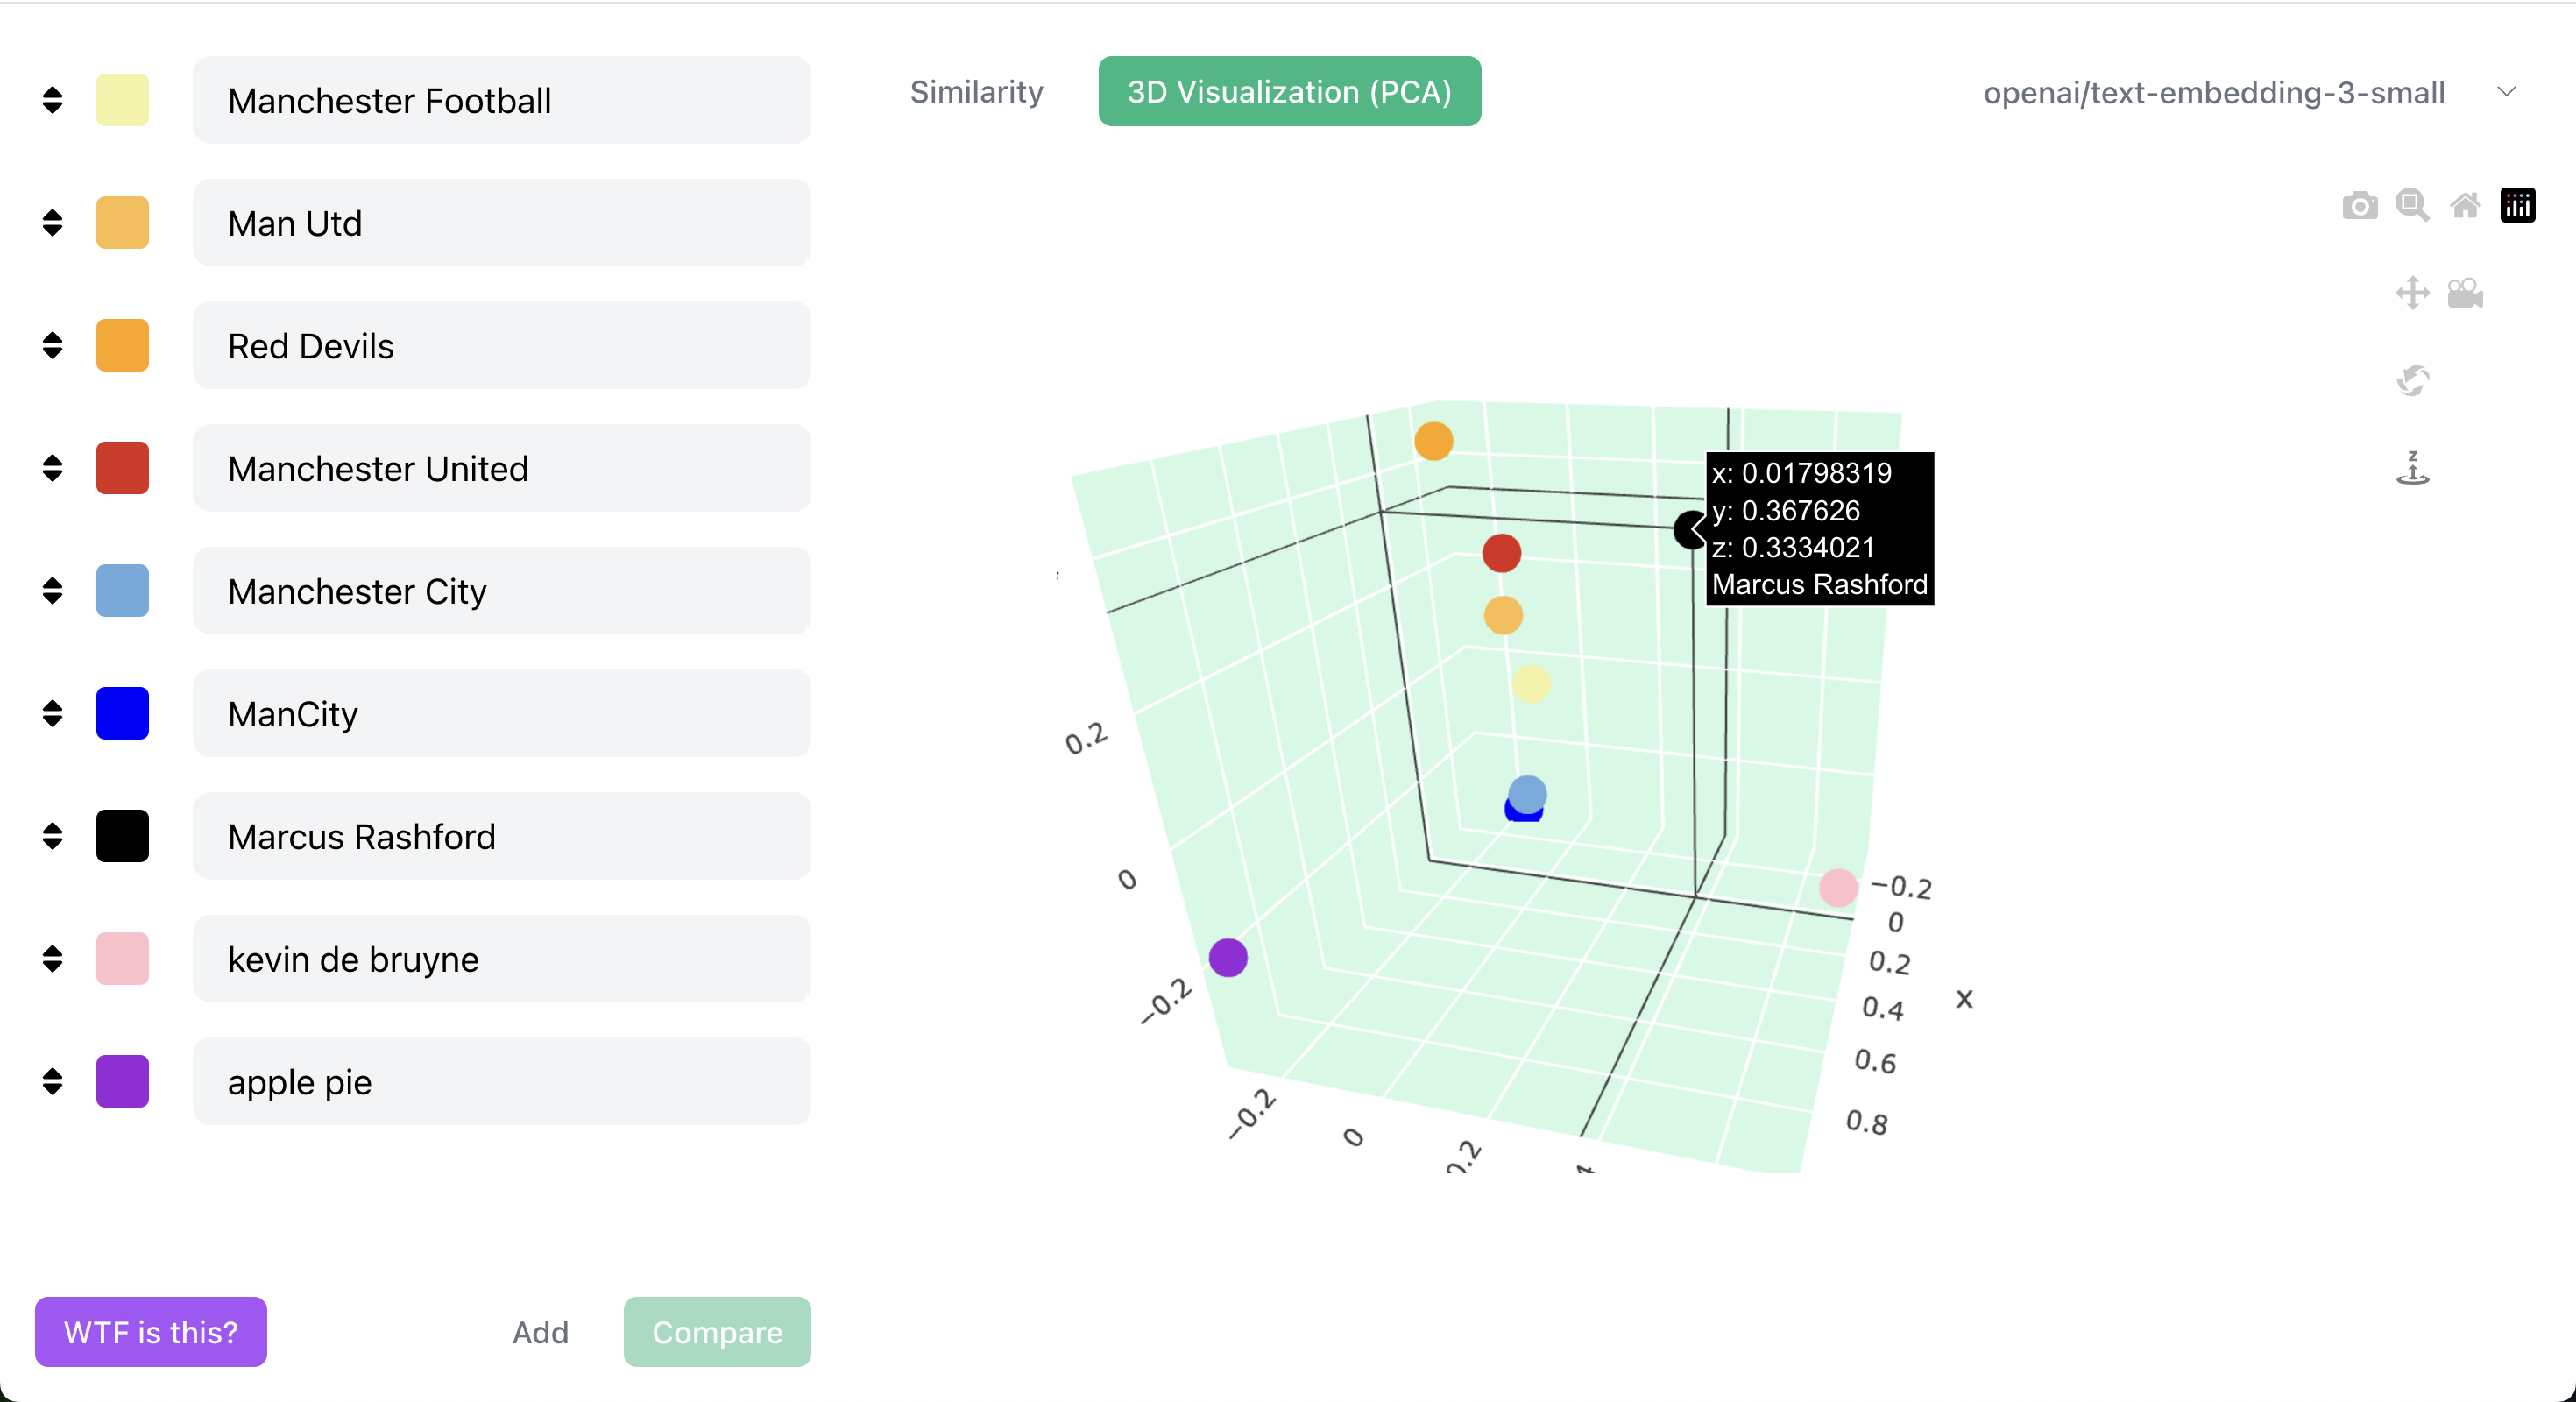Click the pink kevin de bruyne swatch
The width and height of the screenshot is (2576, 1402).
[x=122, y=959]
